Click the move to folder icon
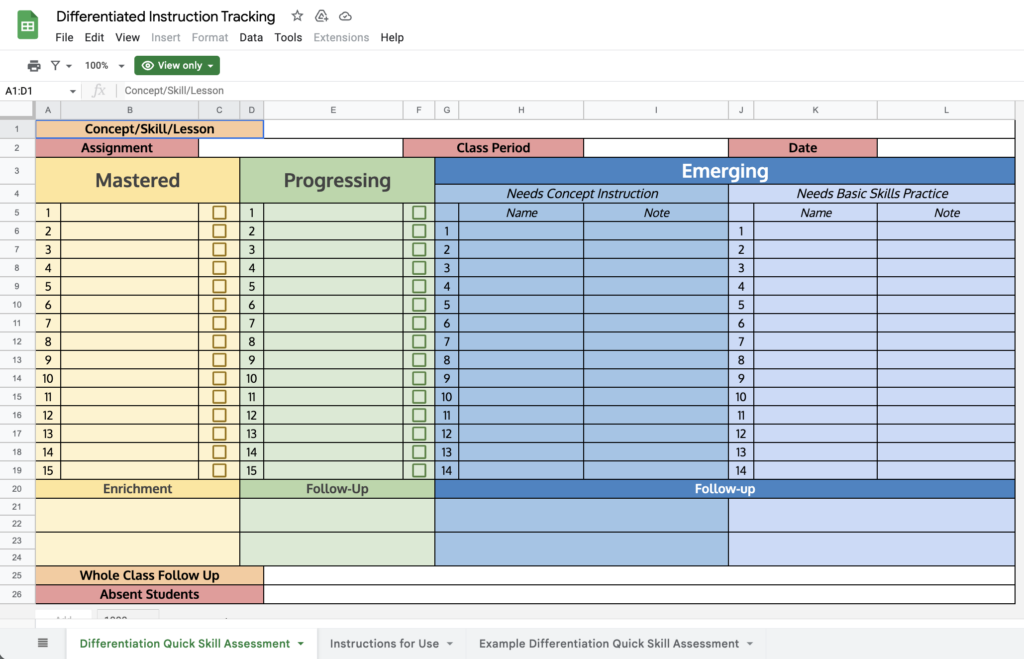 pyautogui.click(x=321, y=16)
